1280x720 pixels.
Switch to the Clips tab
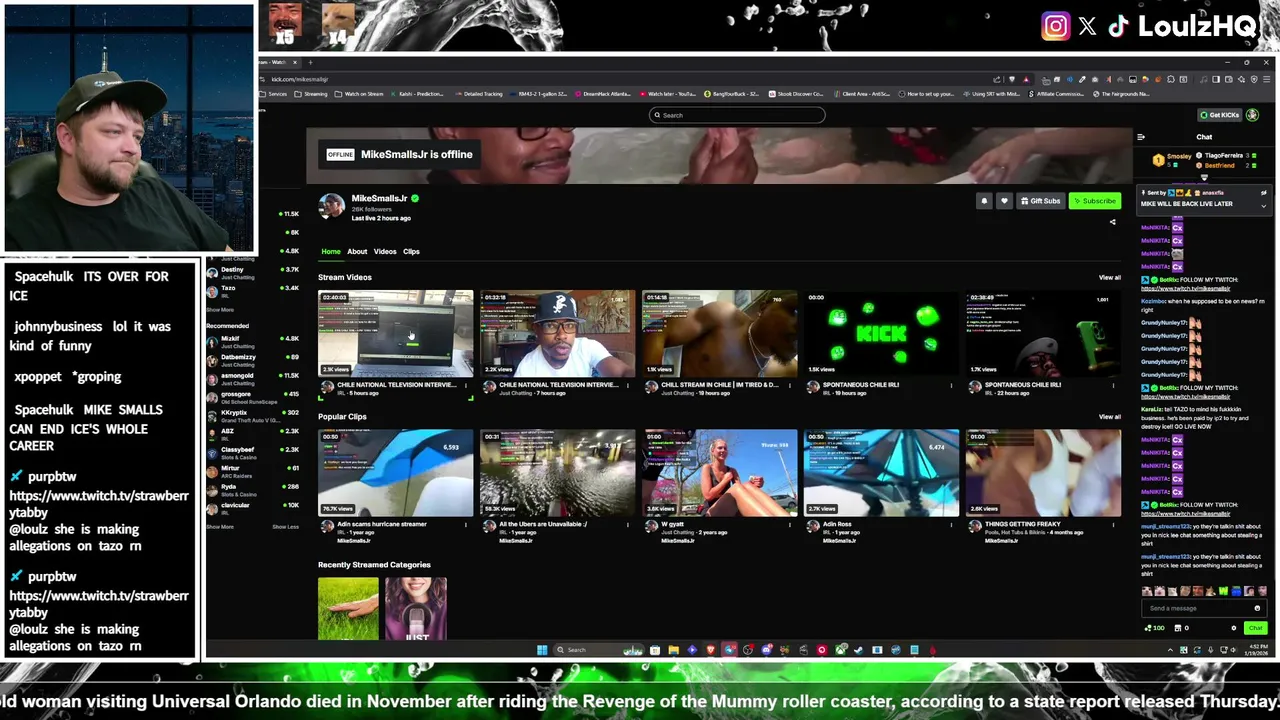tap(411, 252)
